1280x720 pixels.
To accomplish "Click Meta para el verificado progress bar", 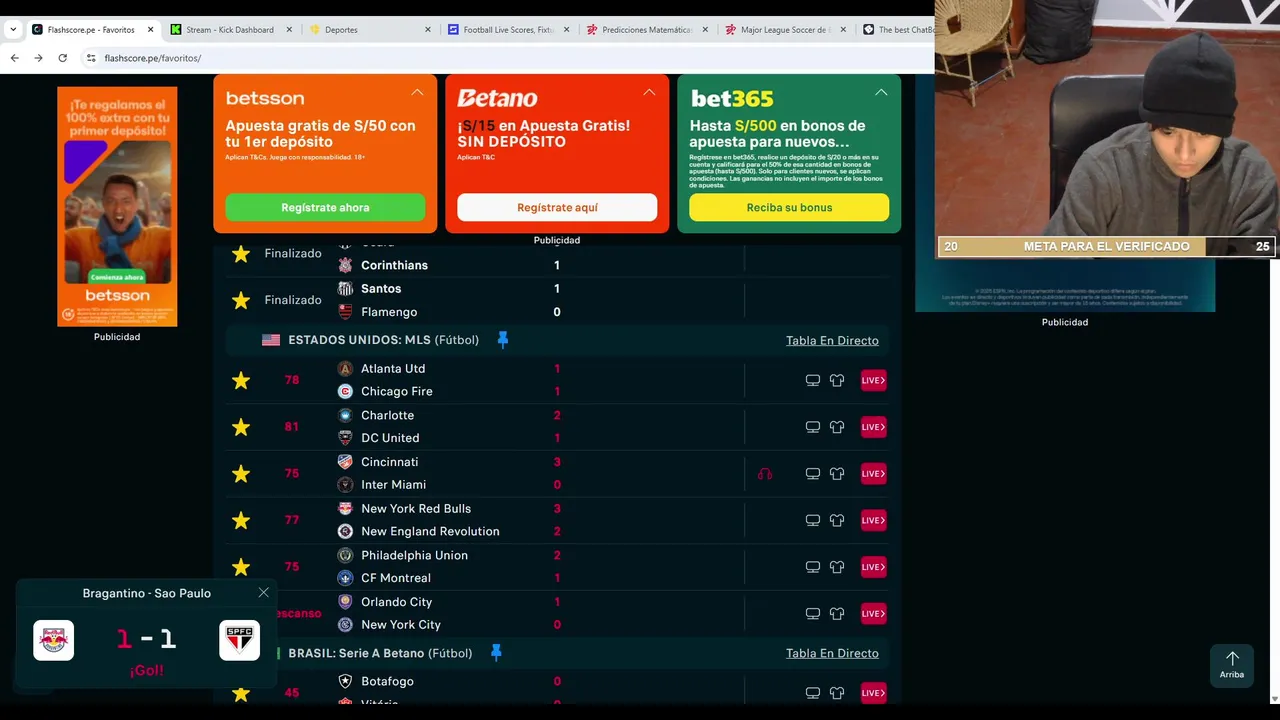I will coord(1107,246).
